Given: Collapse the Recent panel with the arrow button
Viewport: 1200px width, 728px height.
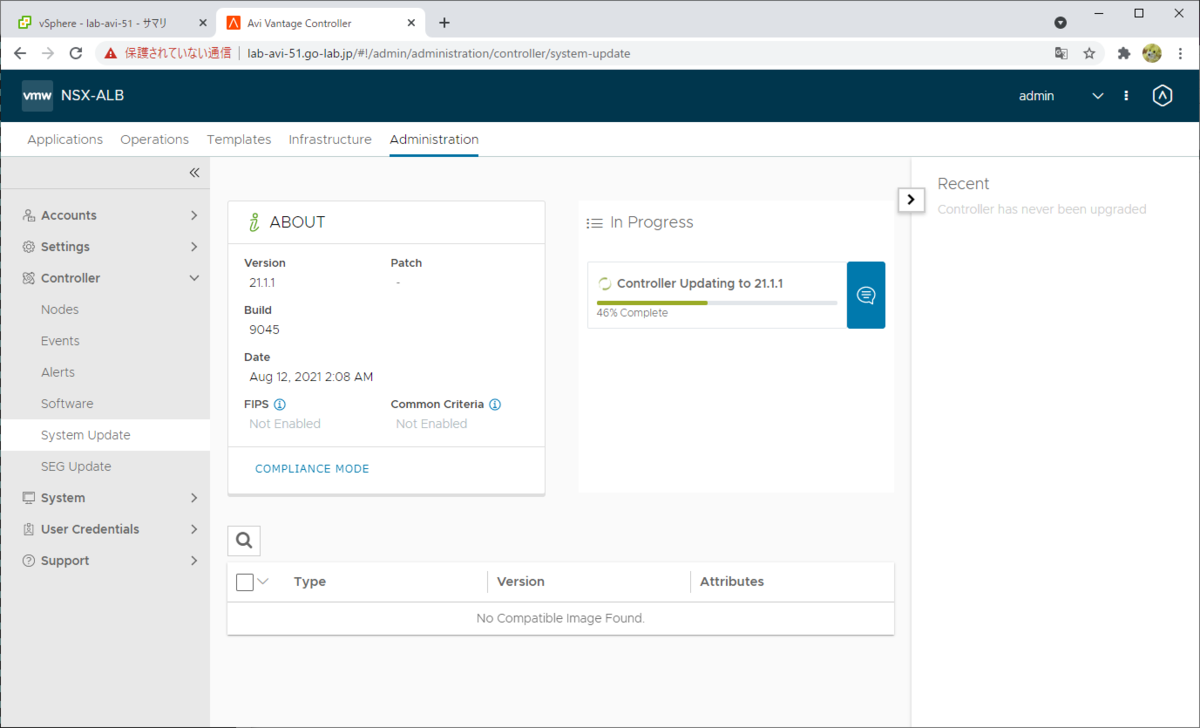Looking at the screenshot, I should coord(910,199).
